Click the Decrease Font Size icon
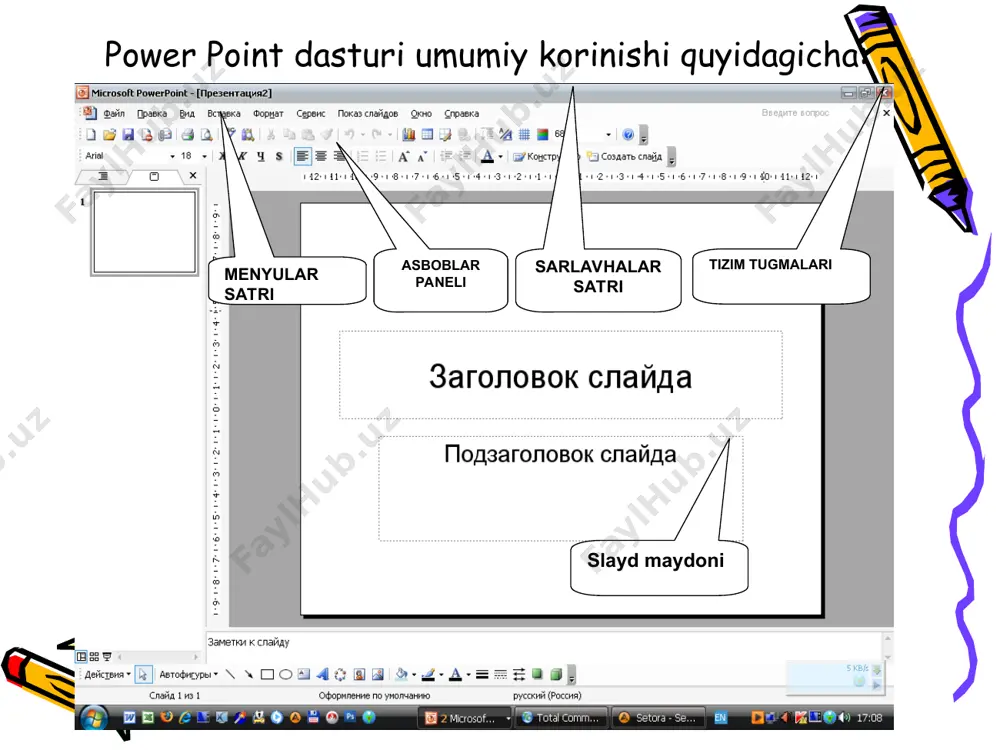 422,156
